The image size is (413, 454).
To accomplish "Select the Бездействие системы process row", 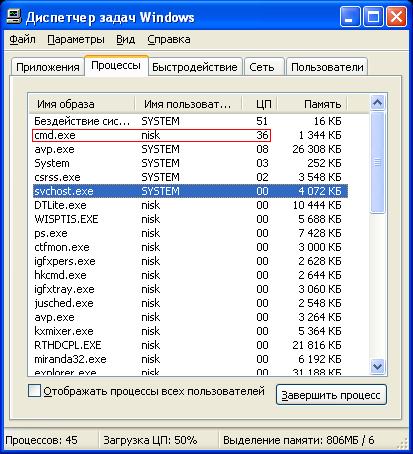I will point(190,121).
